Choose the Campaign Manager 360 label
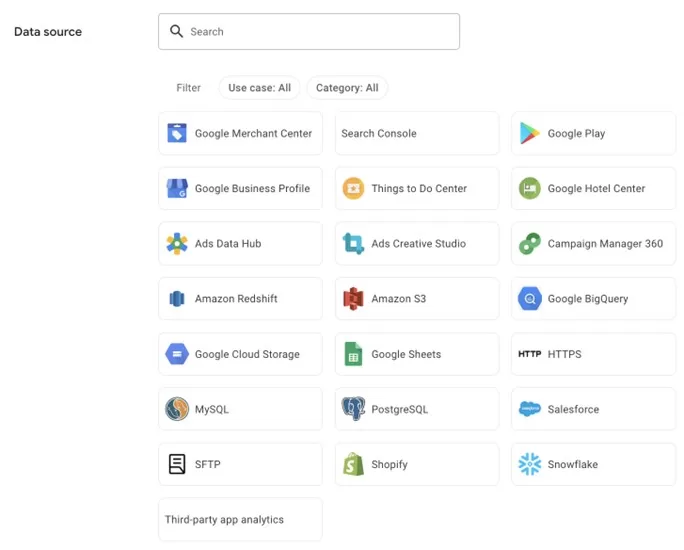This screenshot has height=550, width=684. [x=605, y=243]
